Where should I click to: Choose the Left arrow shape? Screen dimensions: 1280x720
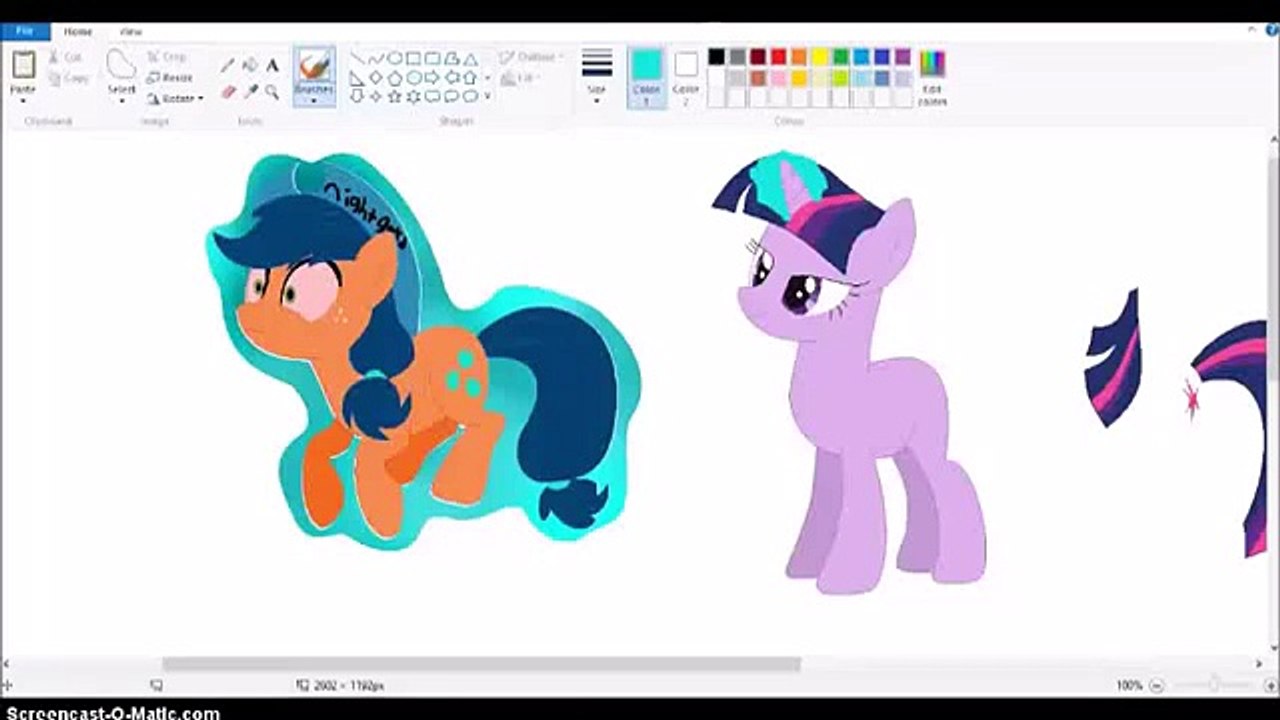coord(452,78)
